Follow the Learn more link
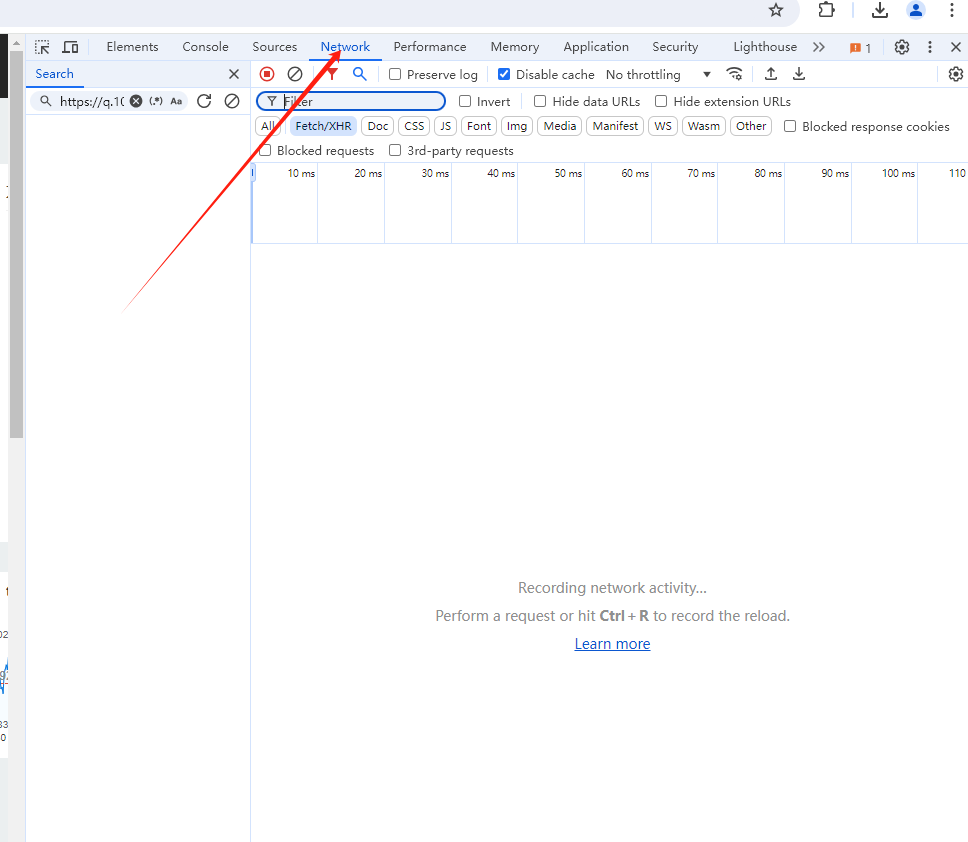 coord(612,644)
